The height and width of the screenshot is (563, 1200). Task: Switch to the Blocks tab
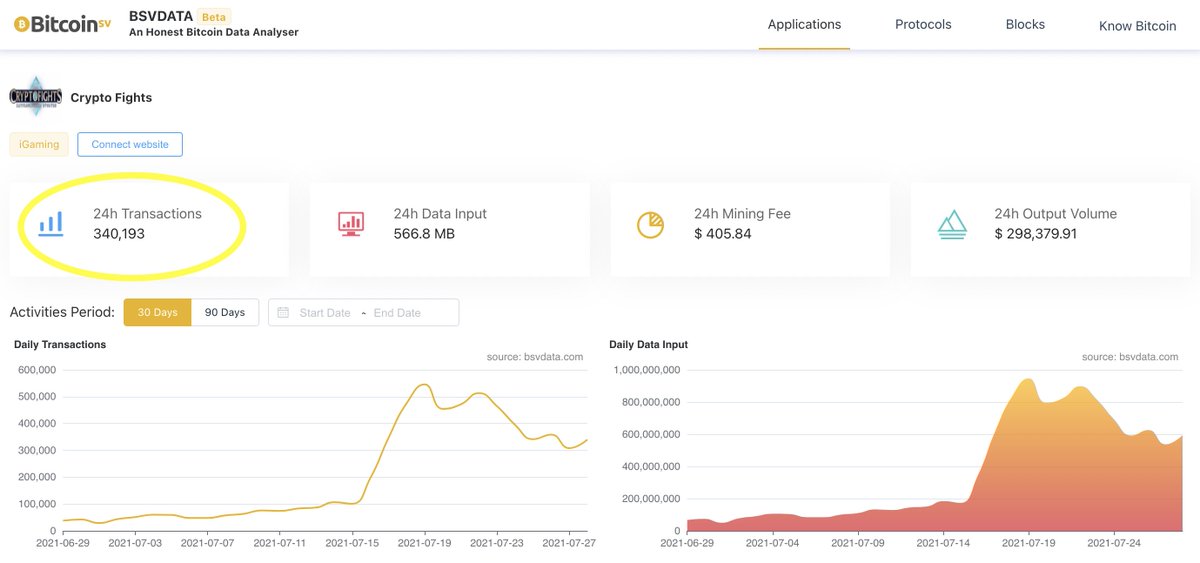coord(1025,25)
